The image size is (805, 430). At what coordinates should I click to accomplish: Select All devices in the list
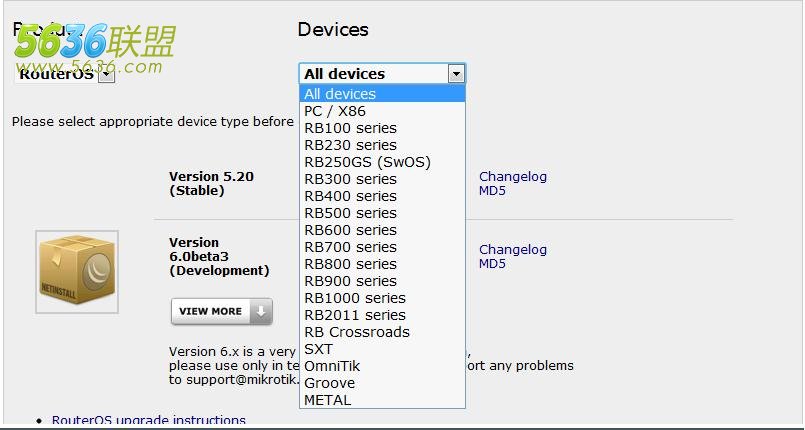[382, 94]
